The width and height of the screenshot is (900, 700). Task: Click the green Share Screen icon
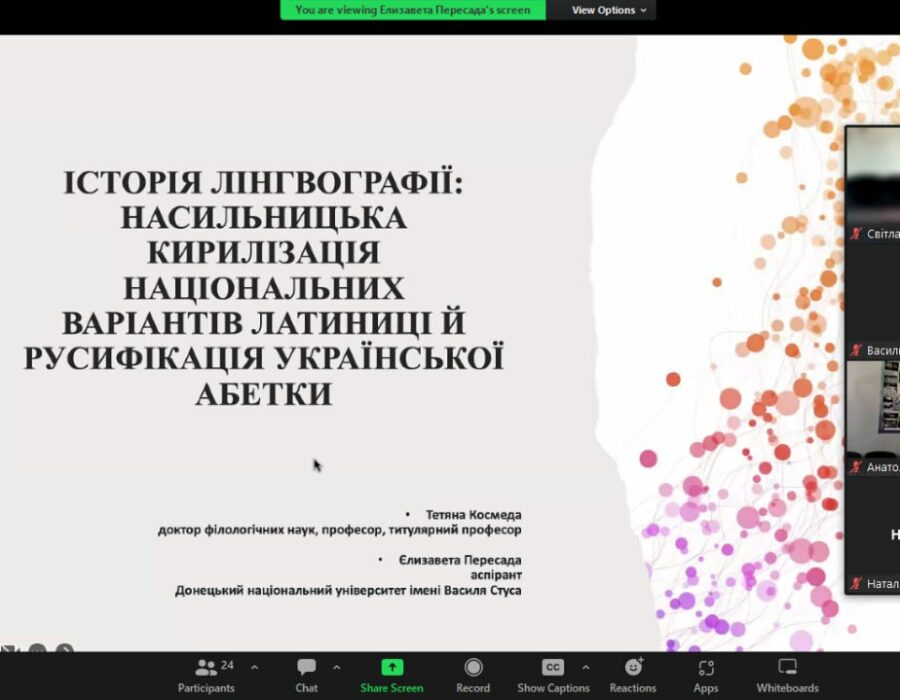pos(392,667)
